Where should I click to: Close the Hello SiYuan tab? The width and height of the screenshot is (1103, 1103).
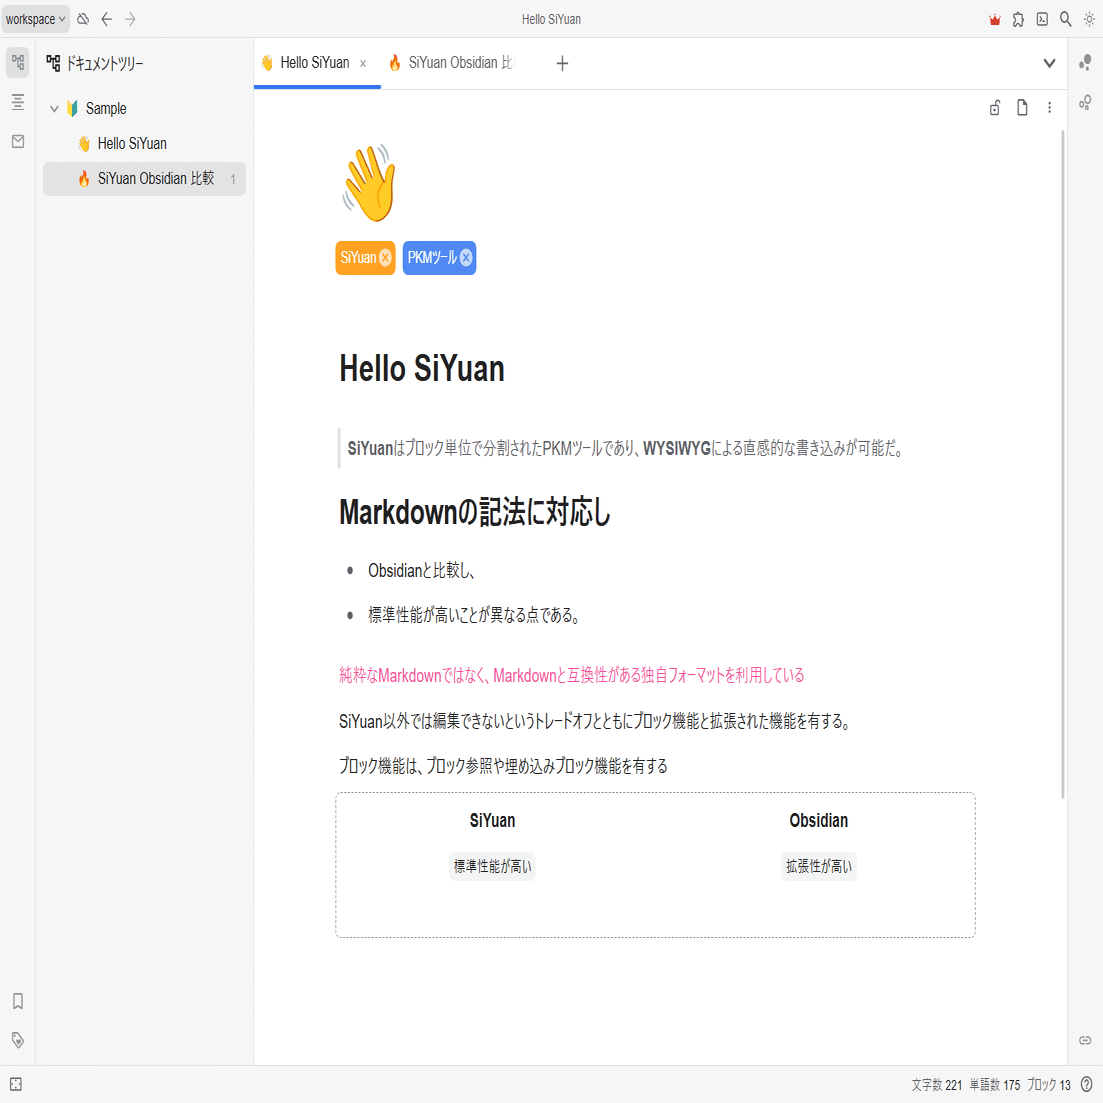coord(363,63)
